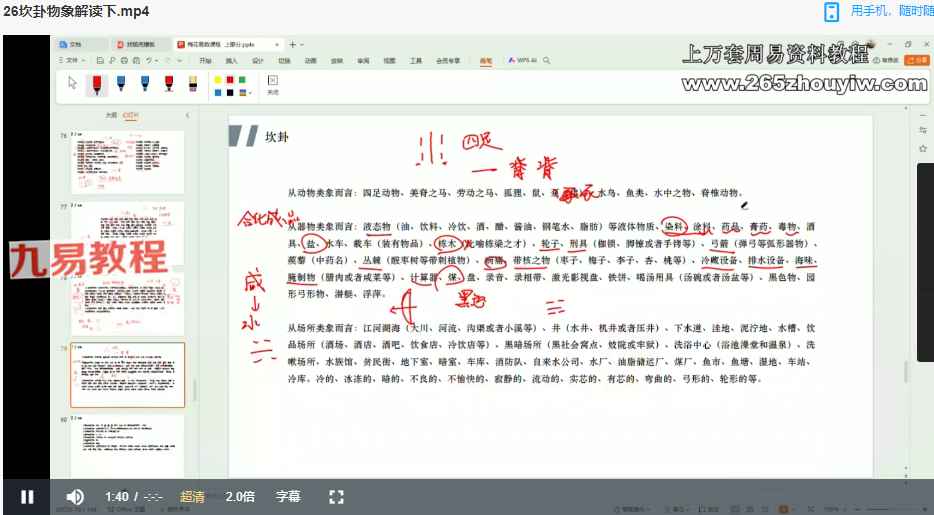Click the save icon in quick access toolbar
Image resolution: width=934 pixels, height=515 pixels.
click(100, 60)
